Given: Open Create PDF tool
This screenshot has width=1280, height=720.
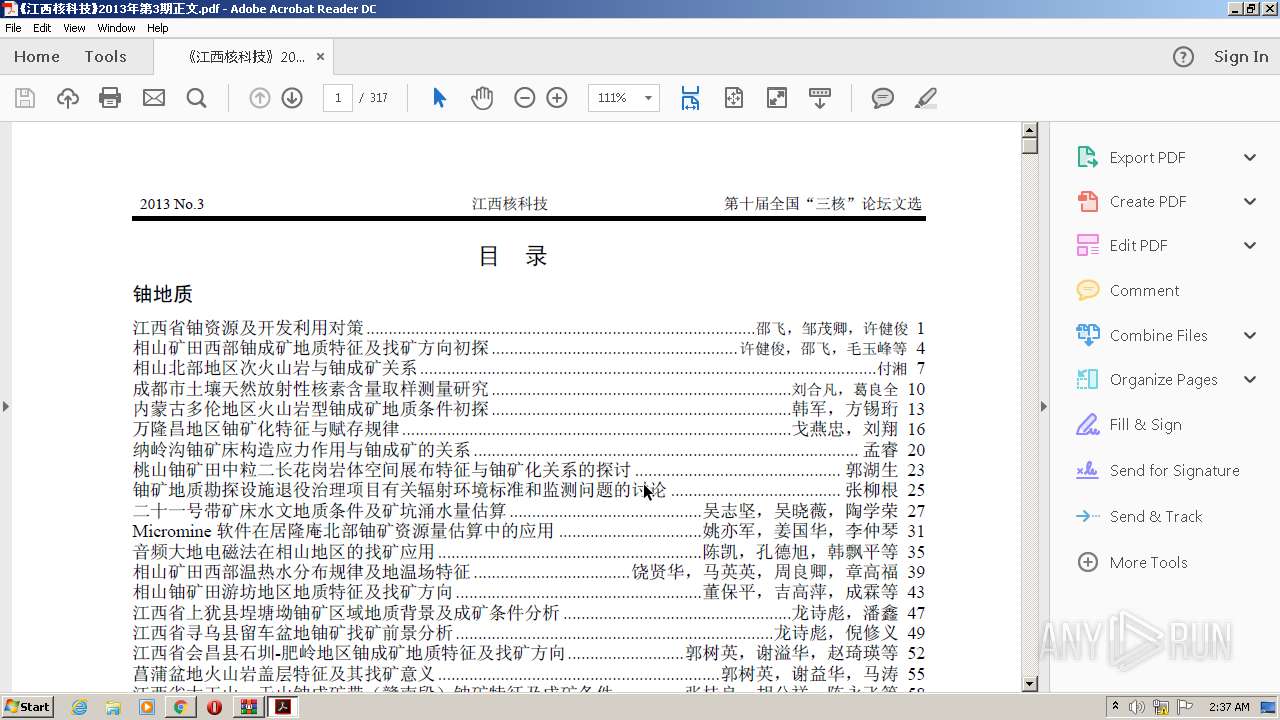Looking at the screenshot, I should (x=1148, y=202).
